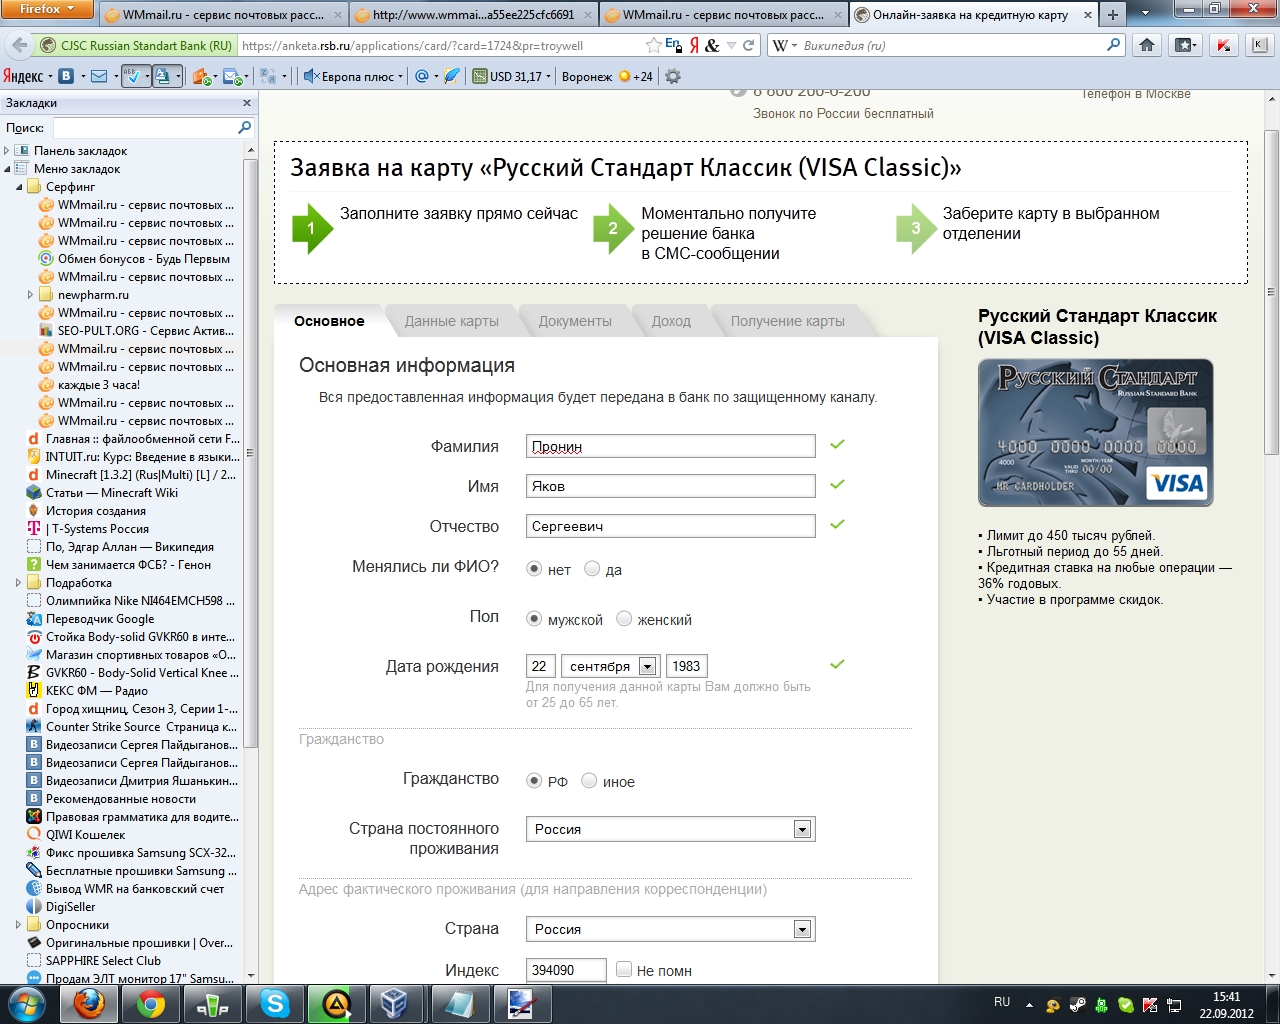The width and height of the screenshot is (1280, 1024).
Task: Open 'SAPPHIRE Select Club' bookmark
Action: [x=103, y=961]
